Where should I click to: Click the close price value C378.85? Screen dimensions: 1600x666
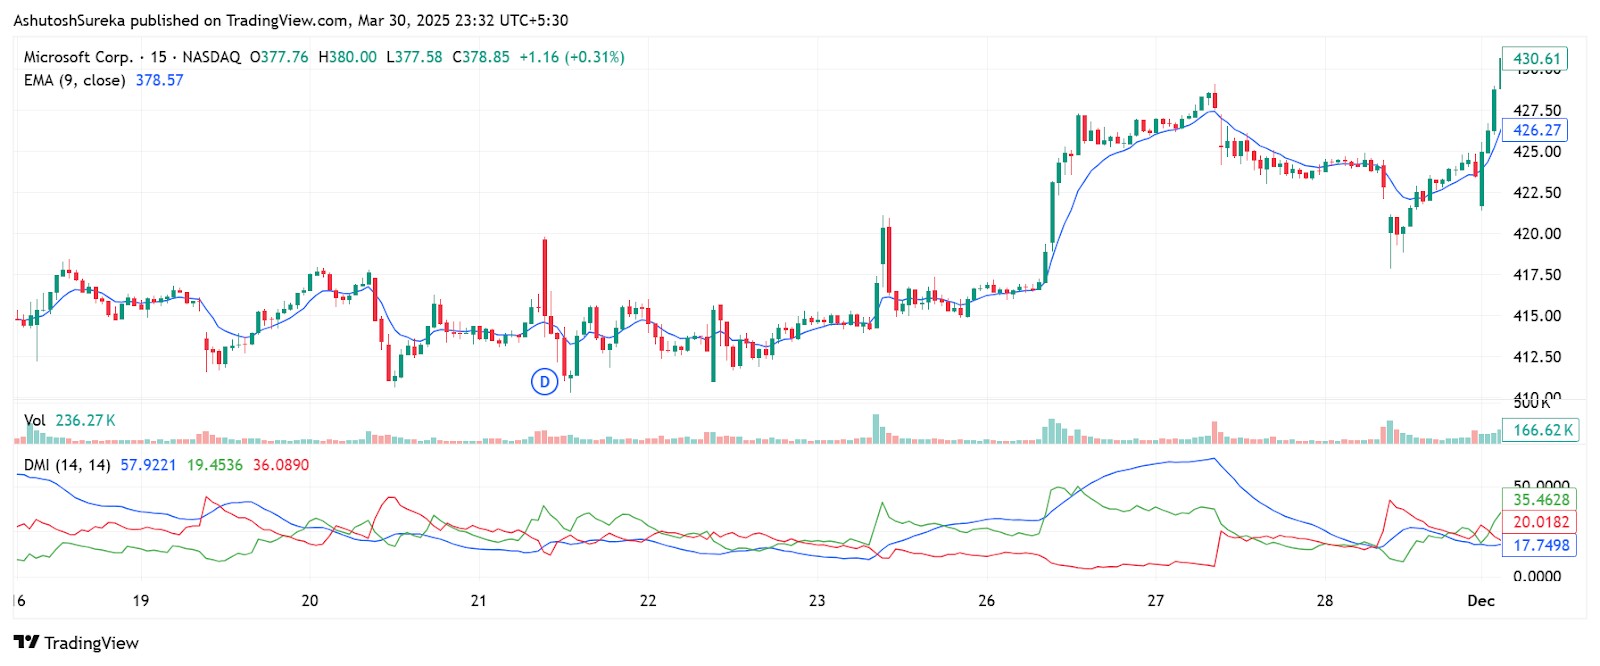481,57
